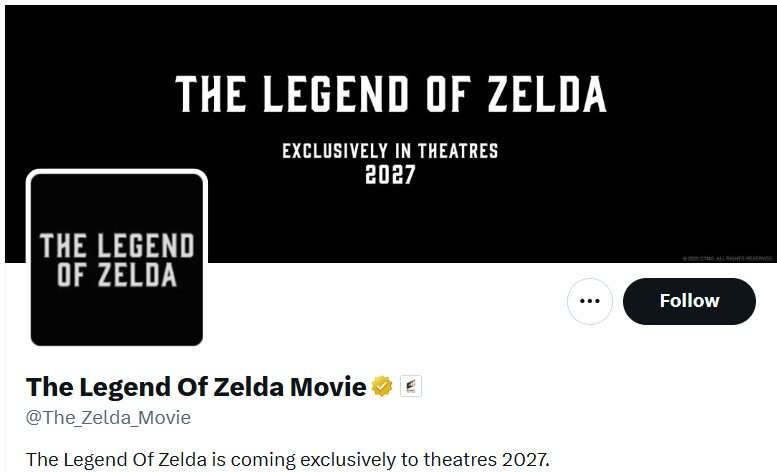Click the EXCLUSIVELY IN THEATRES banner text

tap(390, 151)
